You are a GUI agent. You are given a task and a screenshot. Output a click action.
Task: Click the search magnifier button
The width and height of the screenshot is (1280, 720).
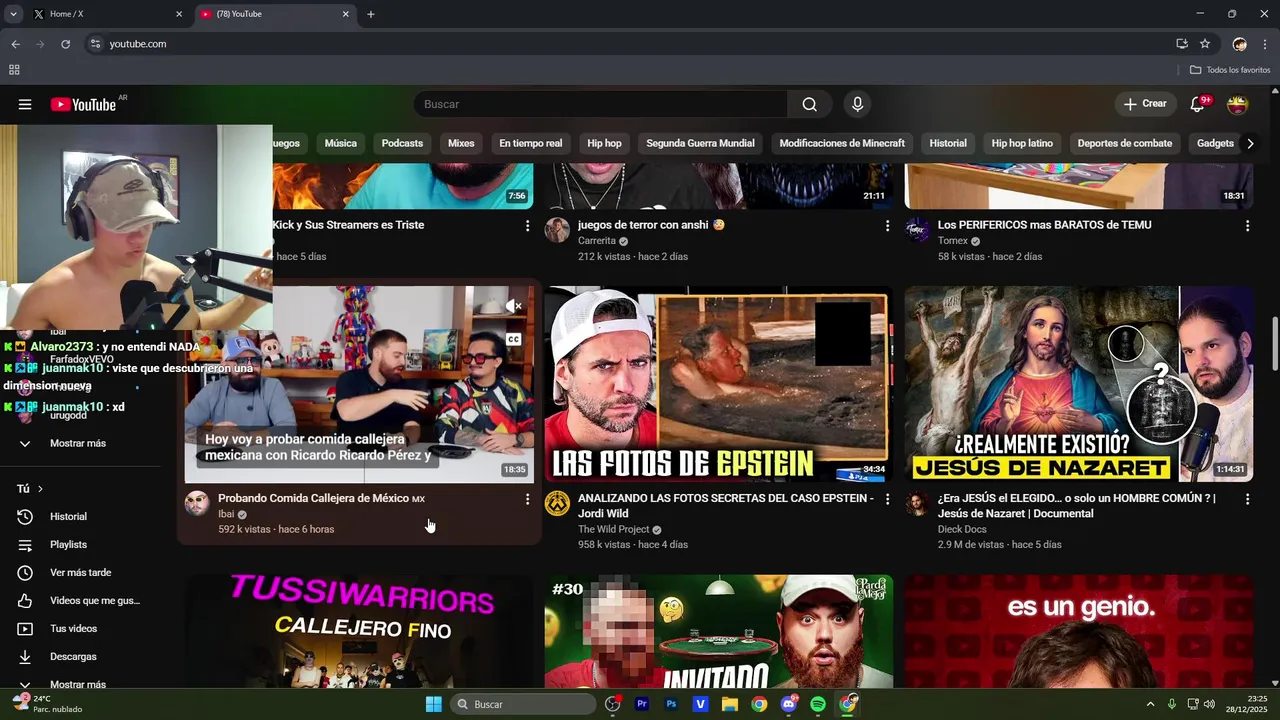[x=809, y=104]
